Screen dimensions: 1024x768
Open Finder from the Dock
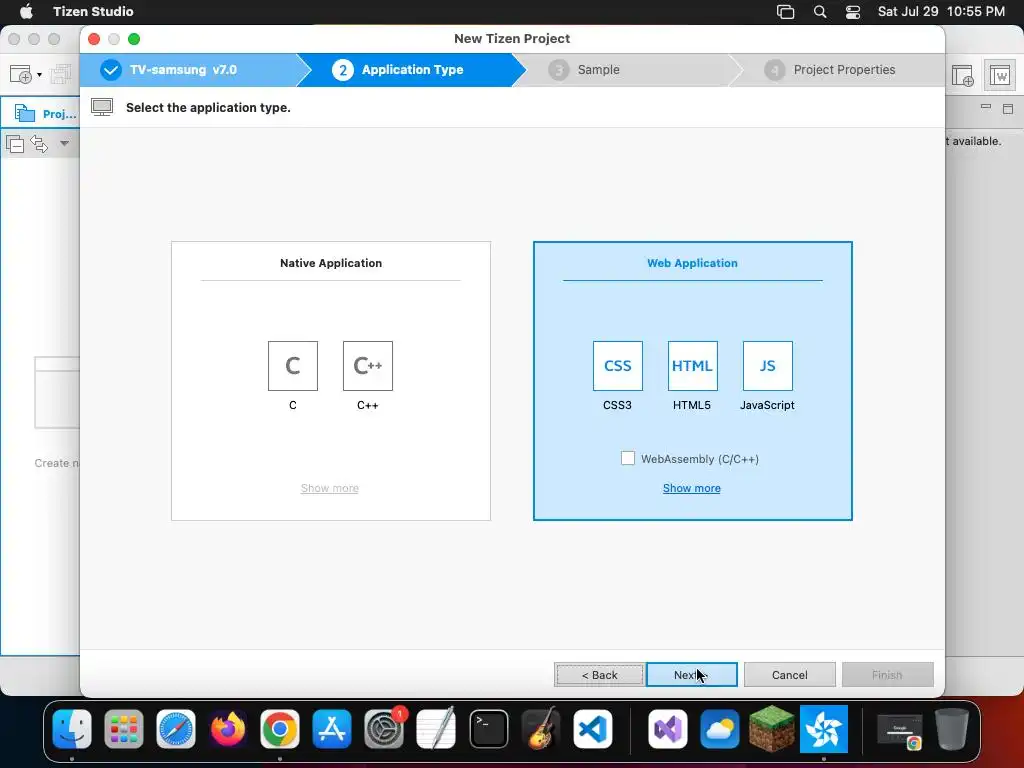click(x=72, y=729)
